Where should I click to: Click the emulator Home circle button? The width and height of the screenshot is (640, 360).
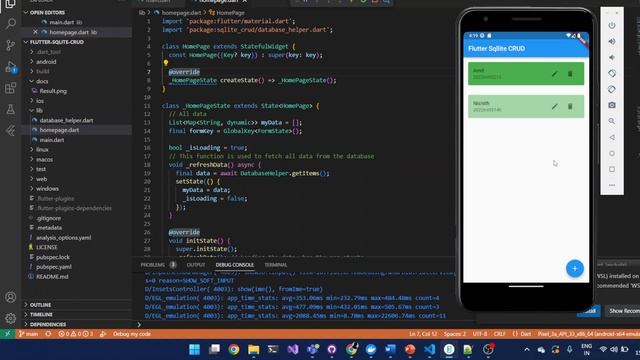612,153
